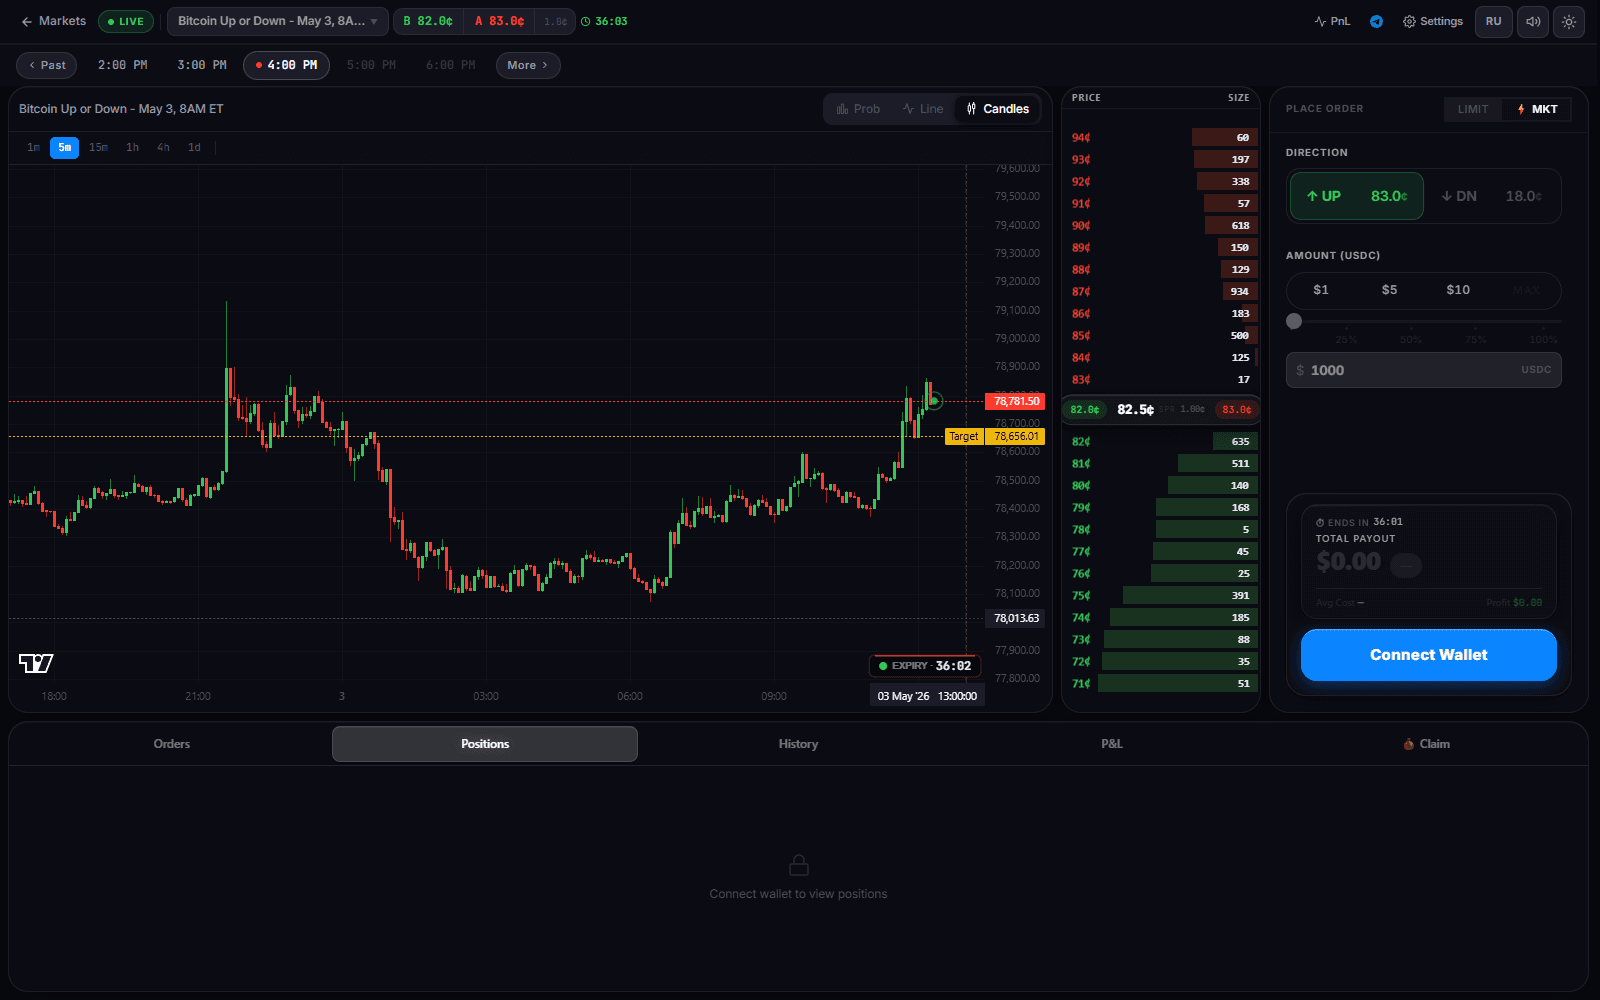Click the best bid 82.0¢ spread badge

1085,410
